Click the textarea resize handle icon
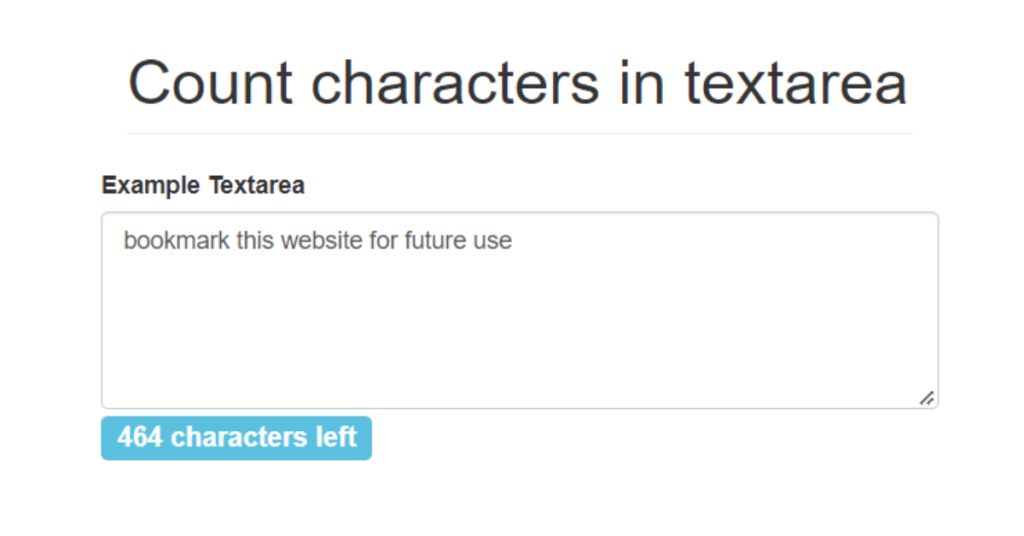Screen dimensions: 1024x536 click(x=927, y=398)
